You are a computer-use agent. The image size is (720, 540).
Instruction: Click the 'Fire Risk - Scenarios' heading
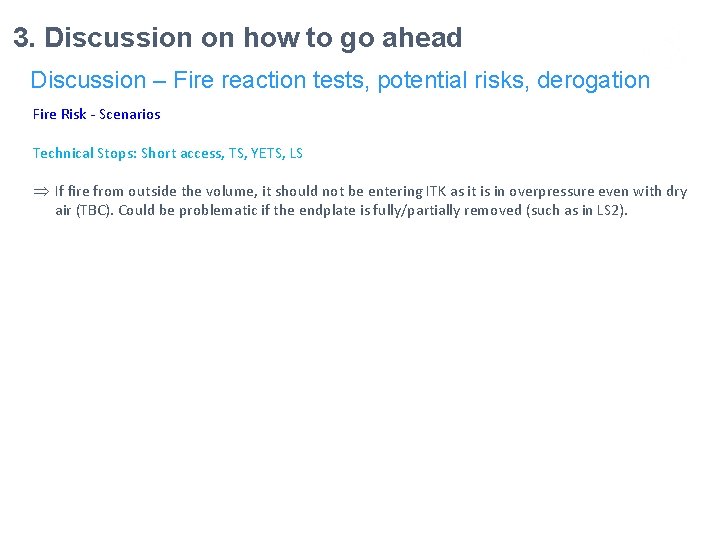[x=97, y=114]
